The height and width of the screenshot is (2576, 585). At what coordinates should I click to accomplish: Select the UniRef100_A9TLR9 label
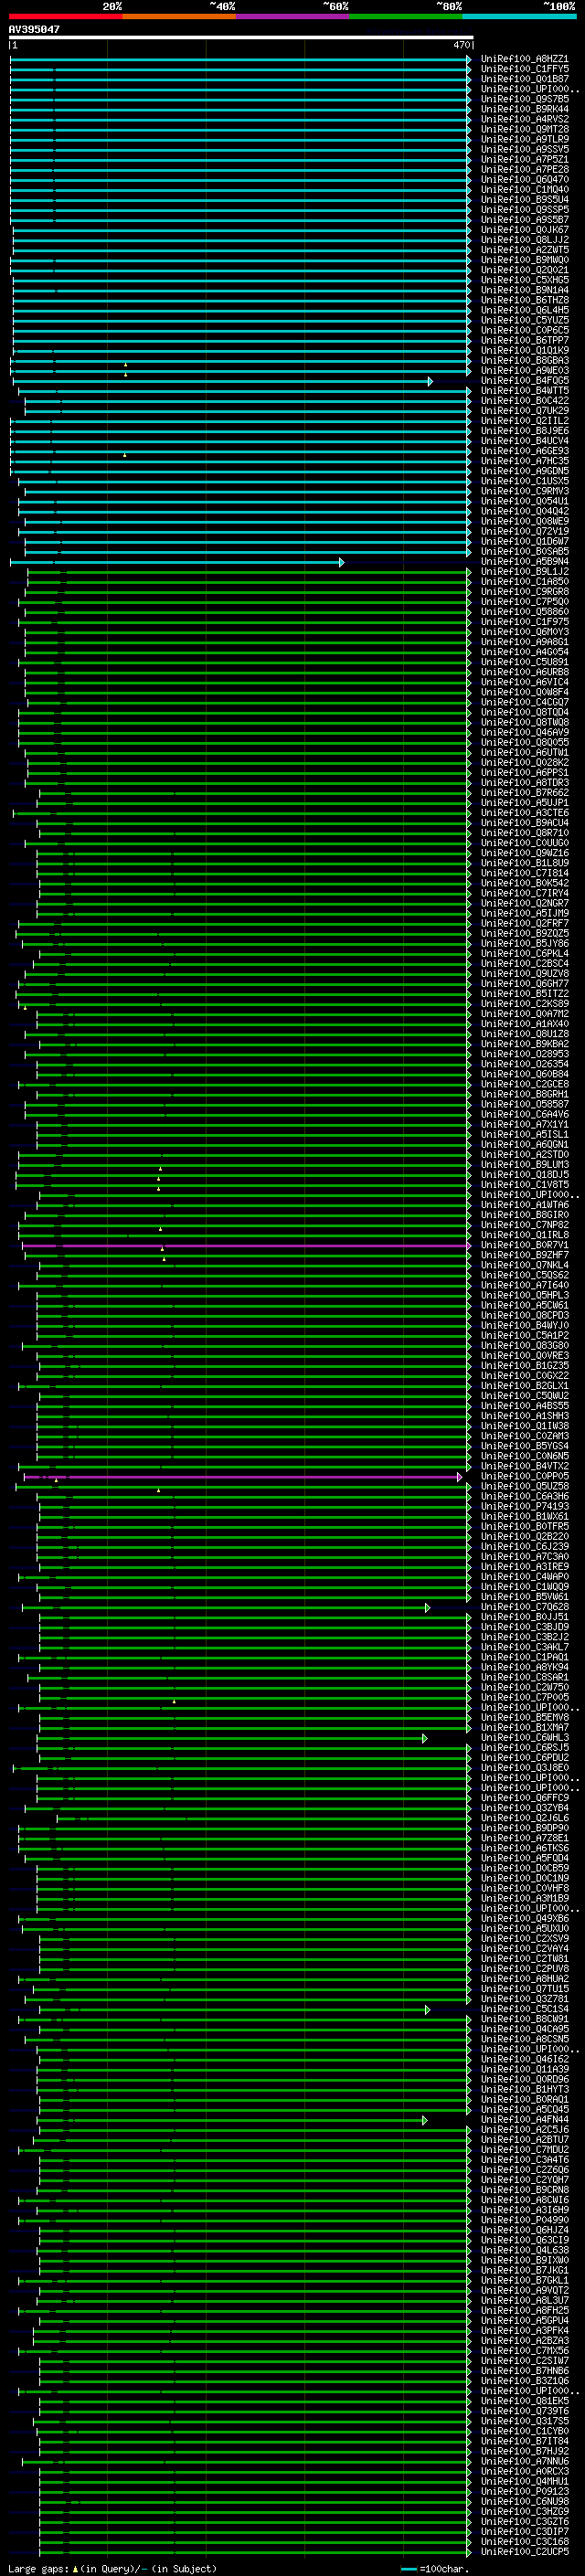[524, 140]
